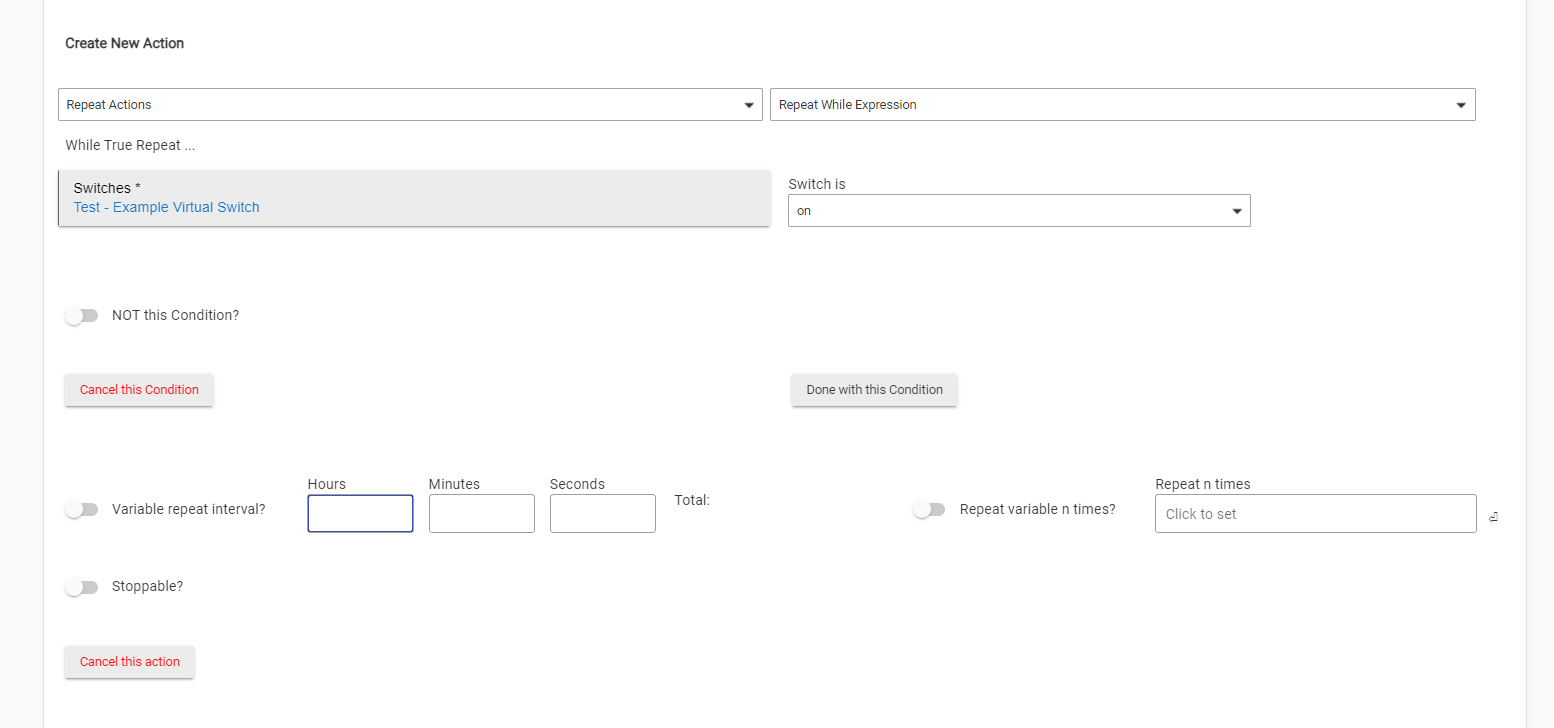
Task: Toggle the NOT this Condition switch
Action: 82,316
